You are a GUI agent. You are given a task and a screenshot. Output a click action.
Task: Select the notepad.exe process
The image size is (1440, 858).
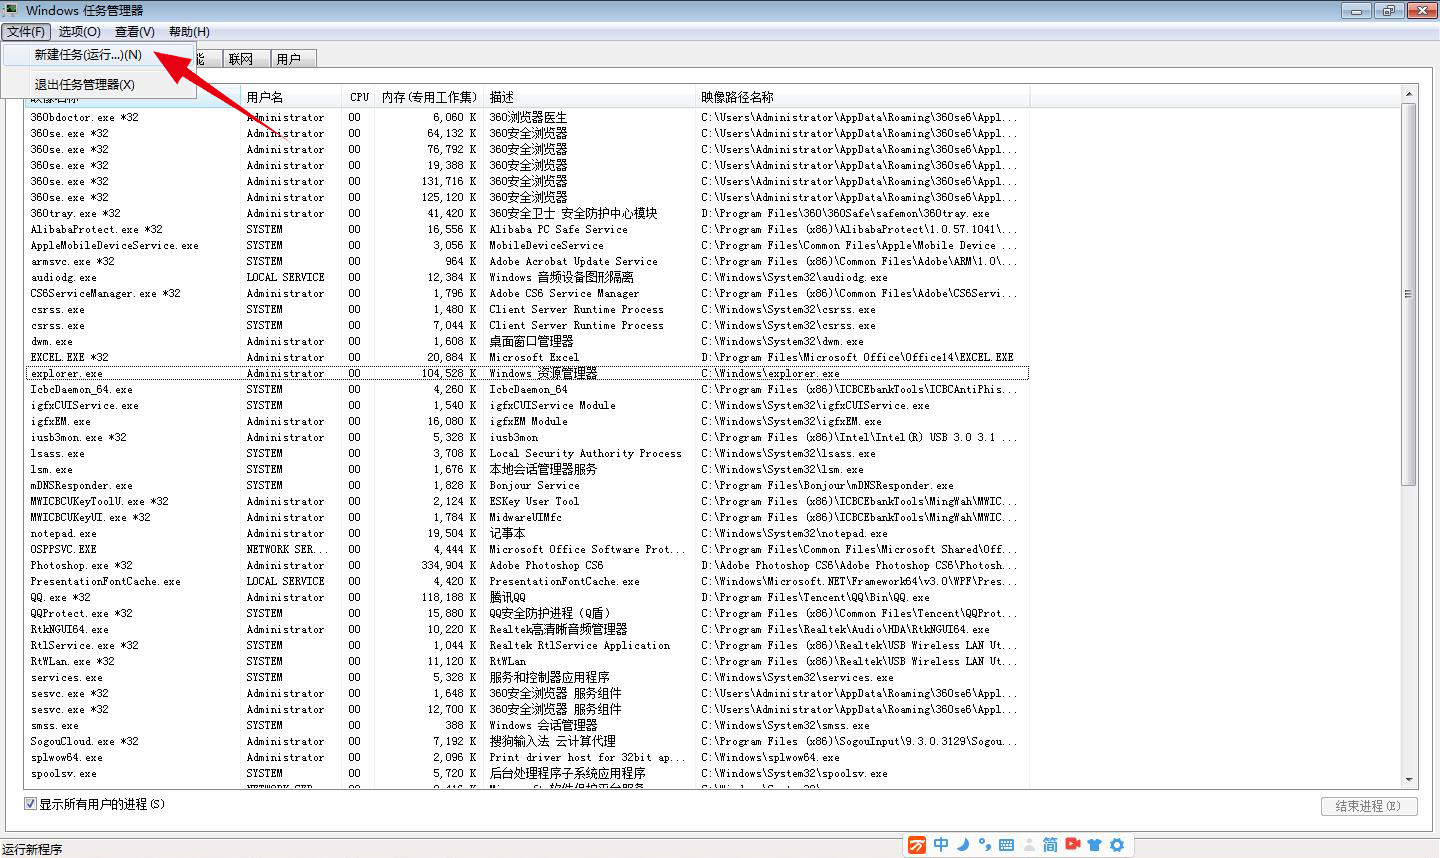point(527,533)
